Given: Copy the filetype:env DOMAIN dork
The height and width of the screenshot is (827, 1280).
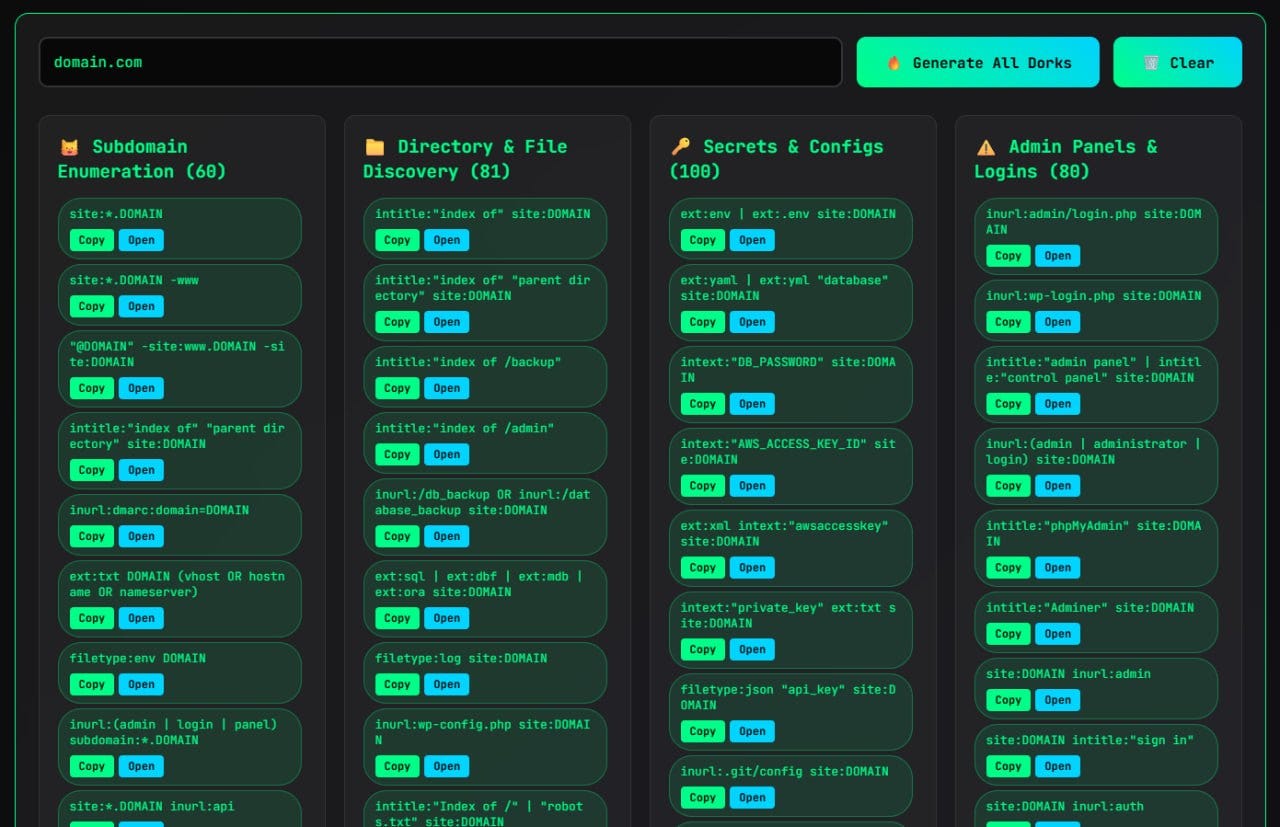Looking at the screenshot, I should [92, 684].
